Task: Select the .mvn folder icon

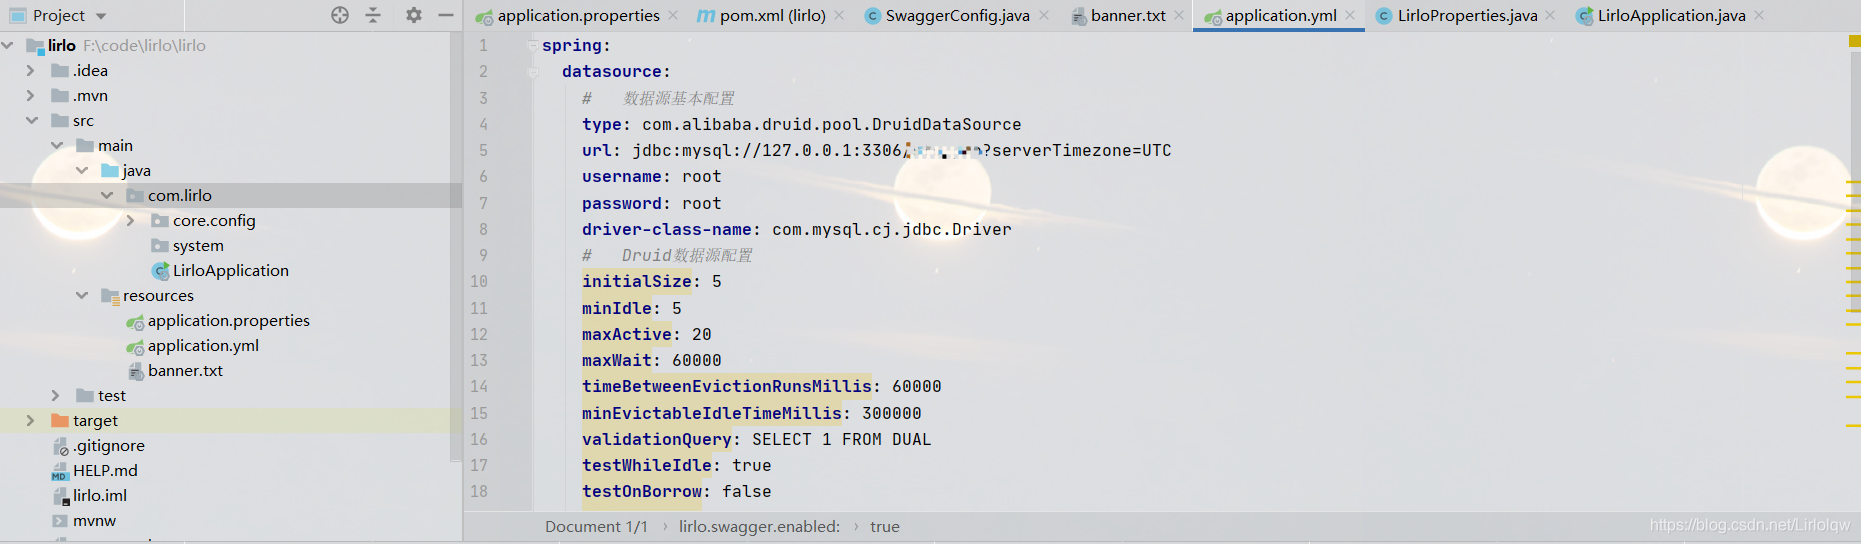Action: tap(60, 95)
